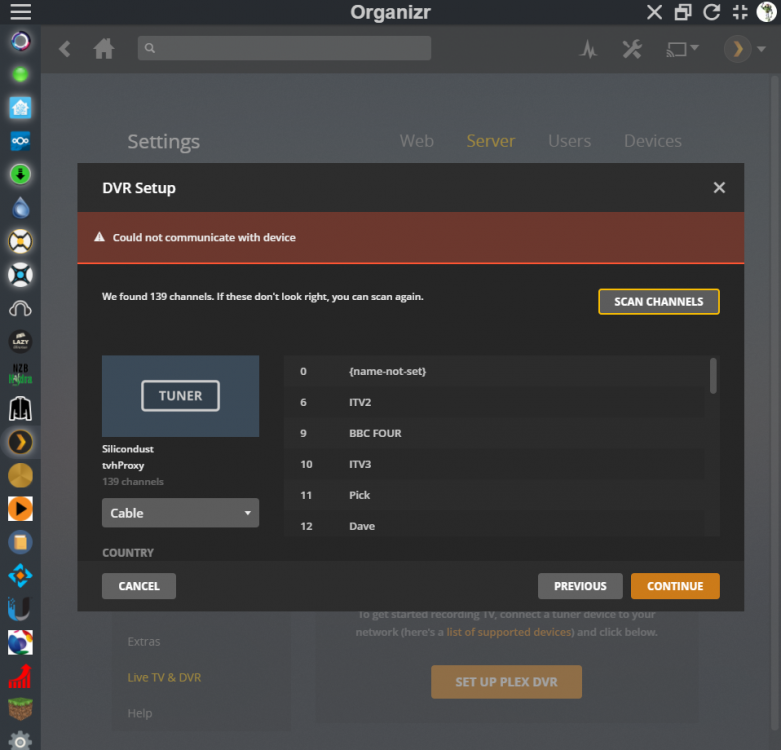
Task: Switch to Web settings tab
Action: [x=416, y=141]
